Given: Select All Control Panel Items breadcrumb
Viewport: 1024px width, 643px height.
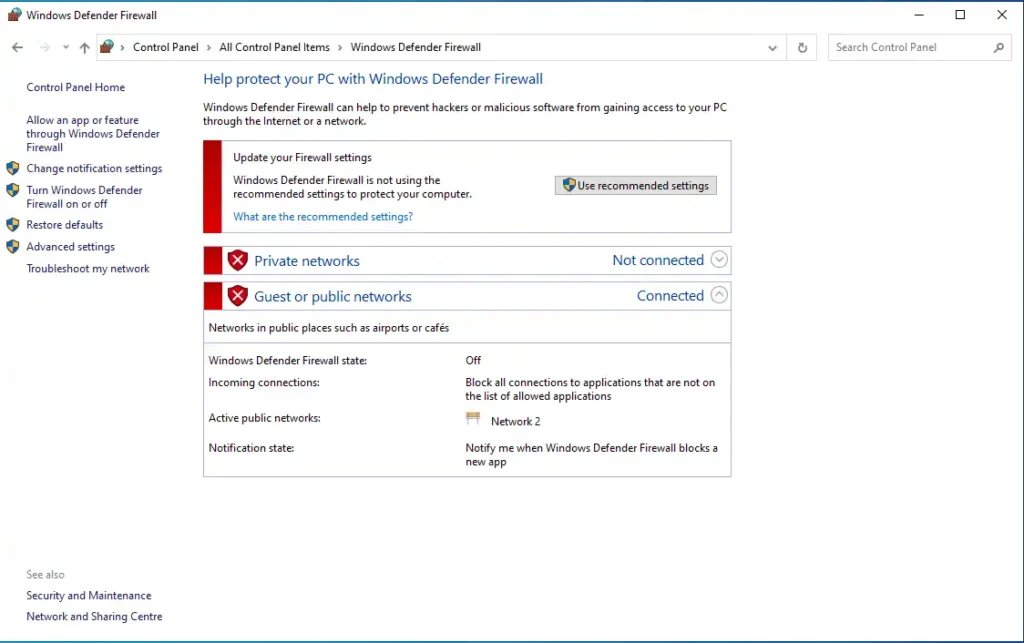Looking at the screenshot, I should (x=274, y=47).
